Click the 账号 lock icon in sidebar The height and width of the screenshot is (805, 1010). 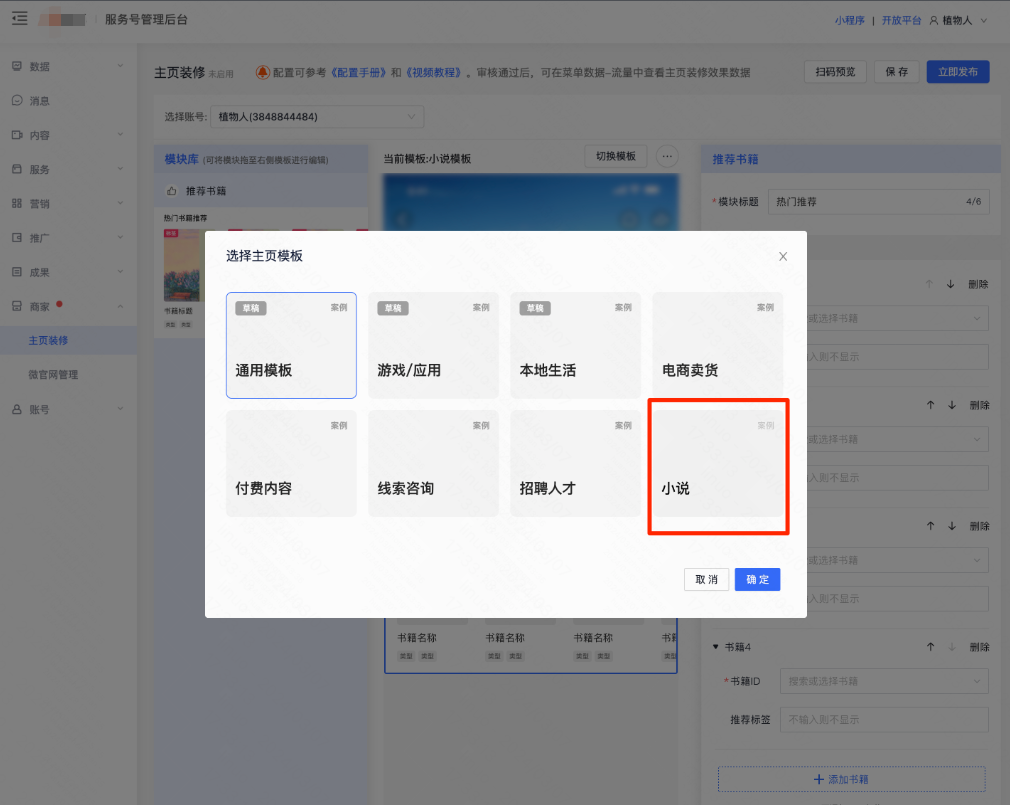click(17, 409)
